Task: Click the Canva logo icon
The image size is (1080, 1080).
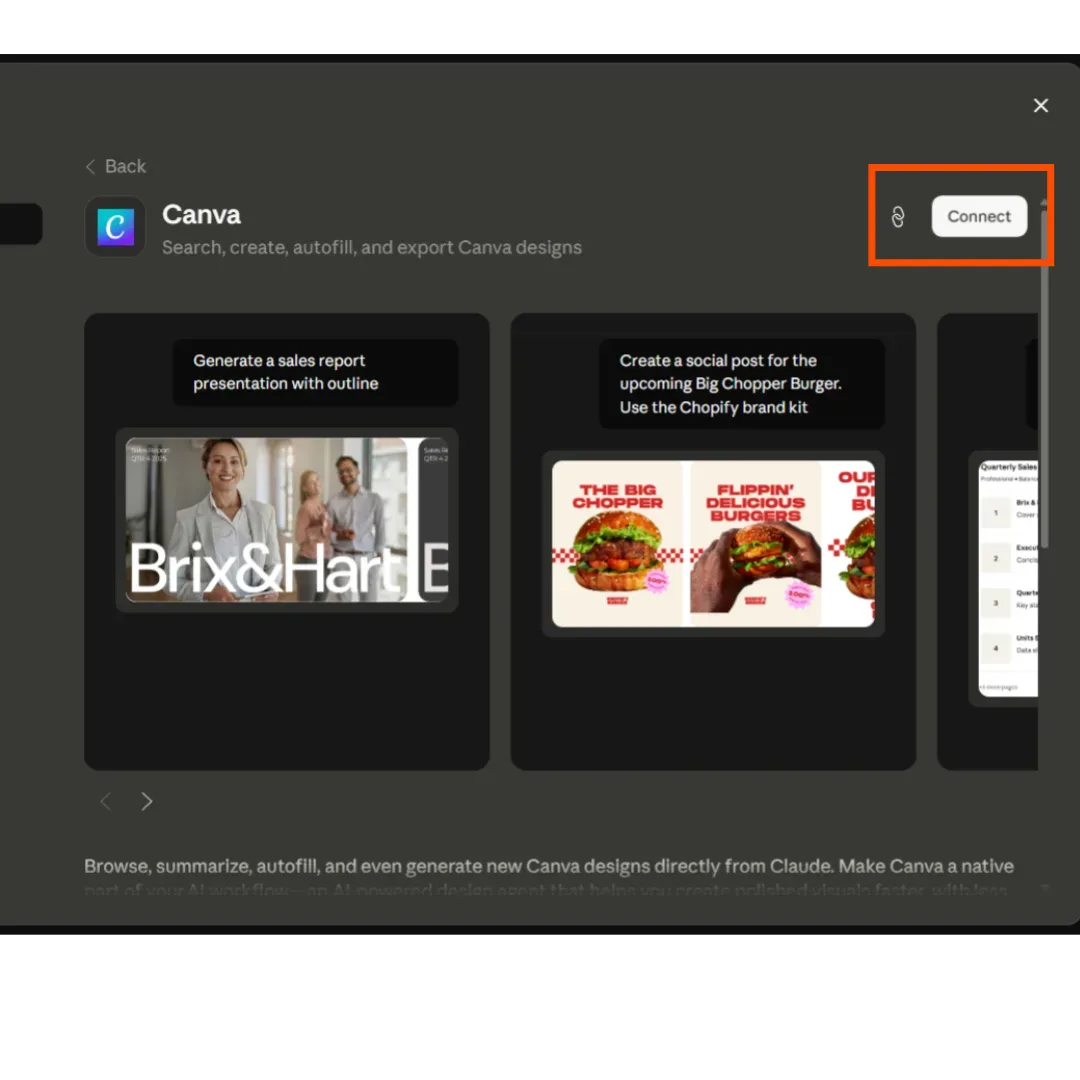Action: [115, 226]
